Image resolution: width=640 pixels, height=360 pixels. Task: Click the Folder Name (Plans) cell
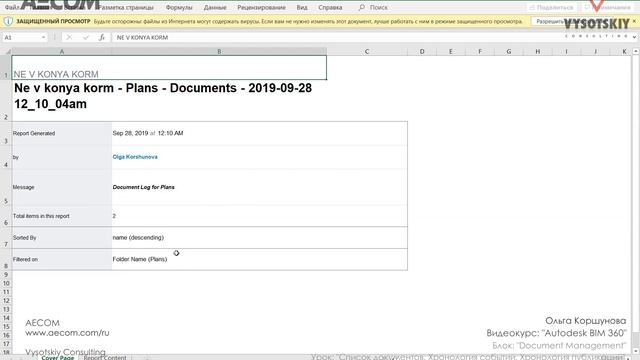pyautogui.click(x=260, y=259)
